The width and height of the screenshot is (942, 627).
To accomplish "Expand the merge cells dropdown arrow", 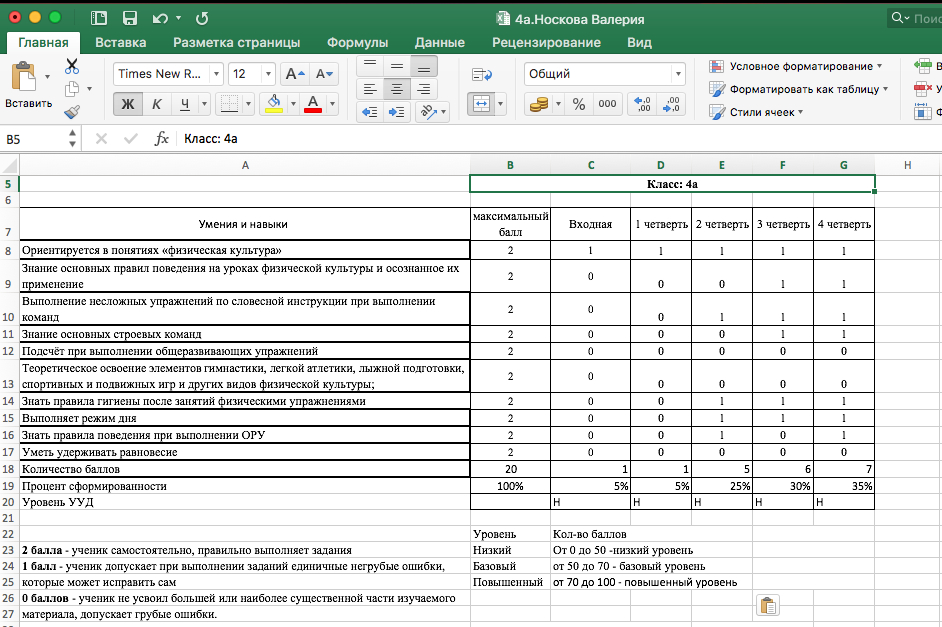I will point(500,104).
